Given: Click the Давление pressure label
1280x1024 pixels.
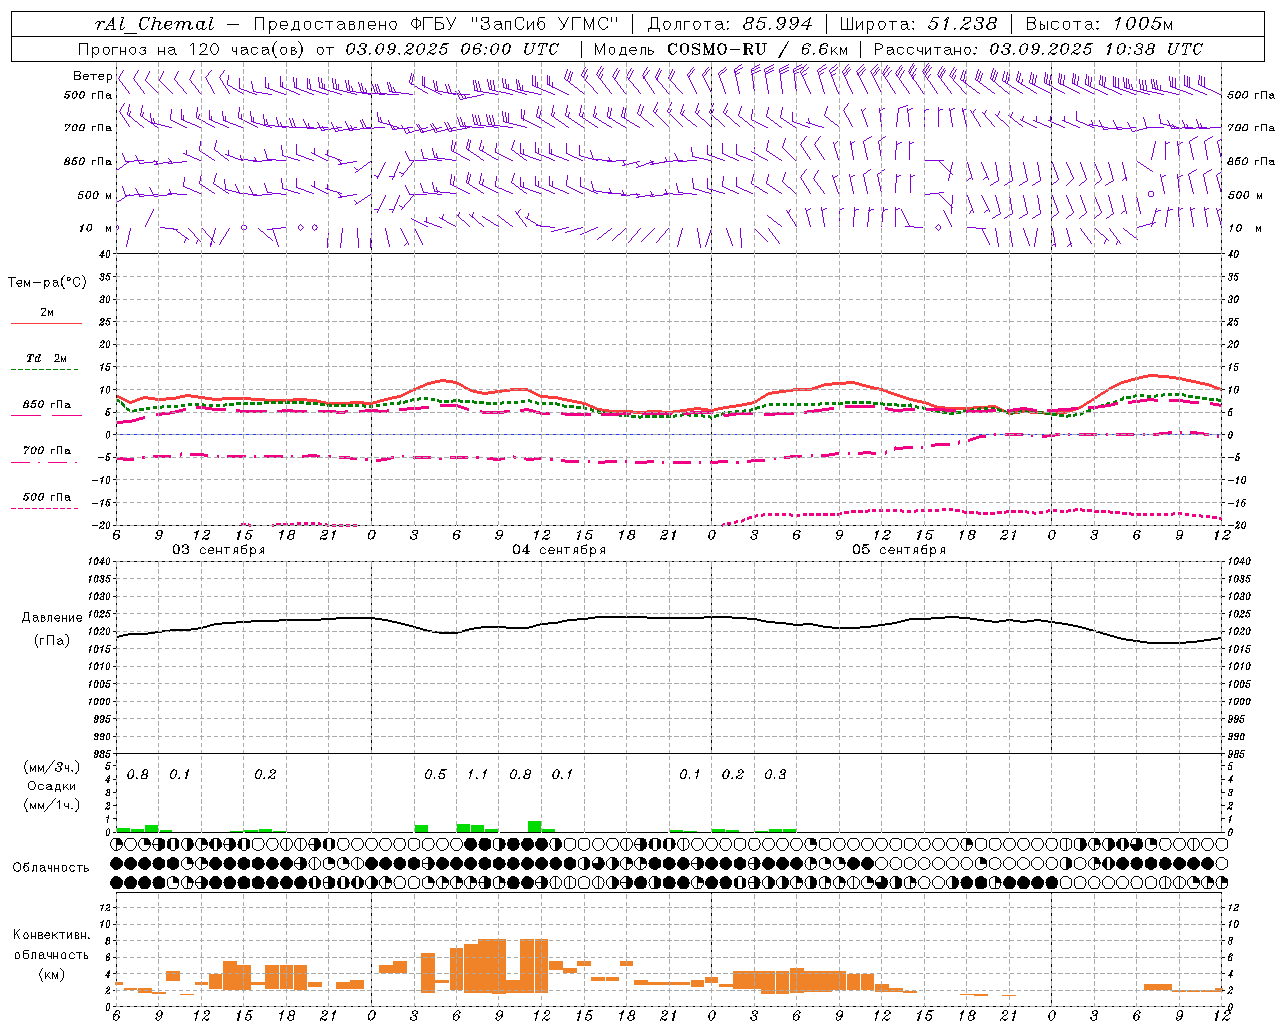Looking at the screenshot, I should [52, 618].
